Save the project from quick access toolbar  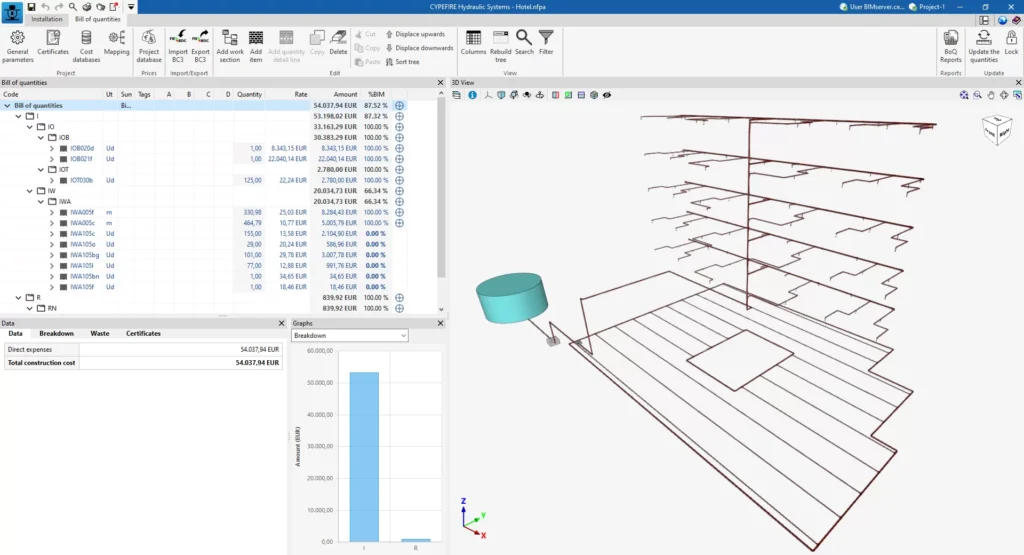click(31, 7)
